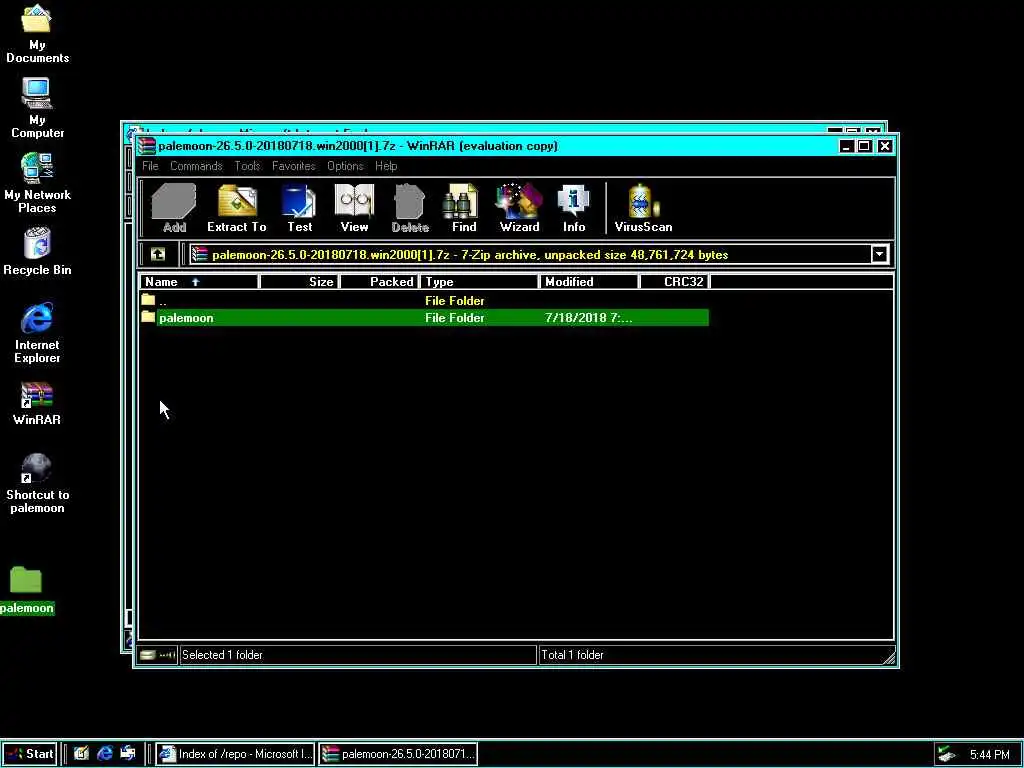This screenshot has width=1024, height=768.
Task: Open the Options menu
Action: 345,166
